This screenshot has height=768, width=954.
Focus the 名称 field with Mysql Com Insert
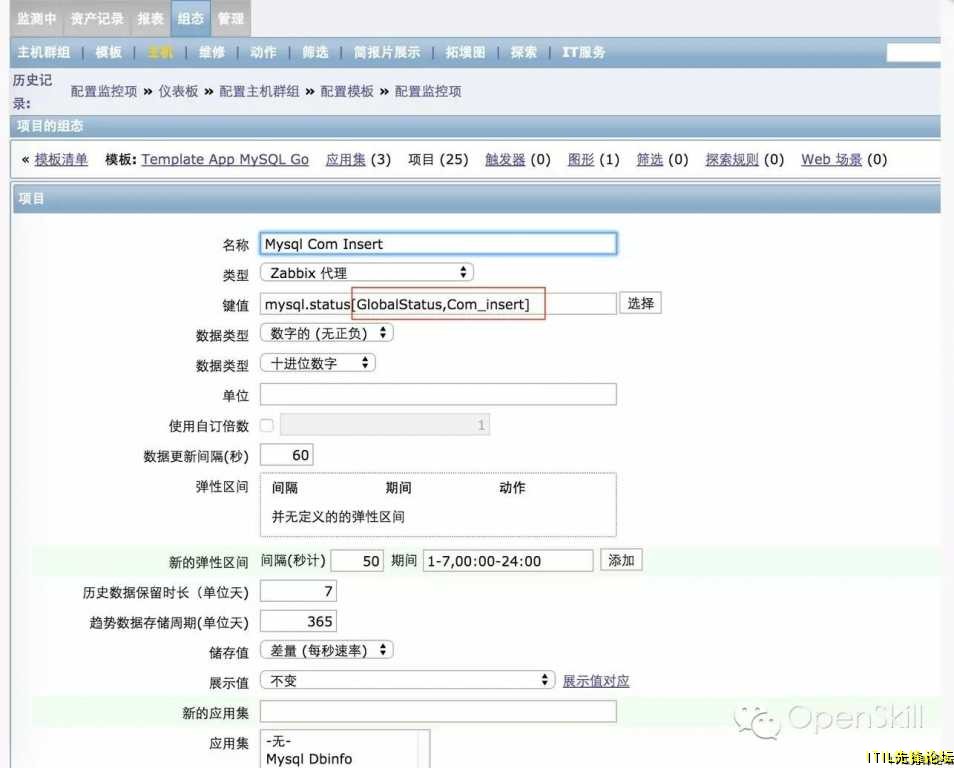(x=438, y=243)
